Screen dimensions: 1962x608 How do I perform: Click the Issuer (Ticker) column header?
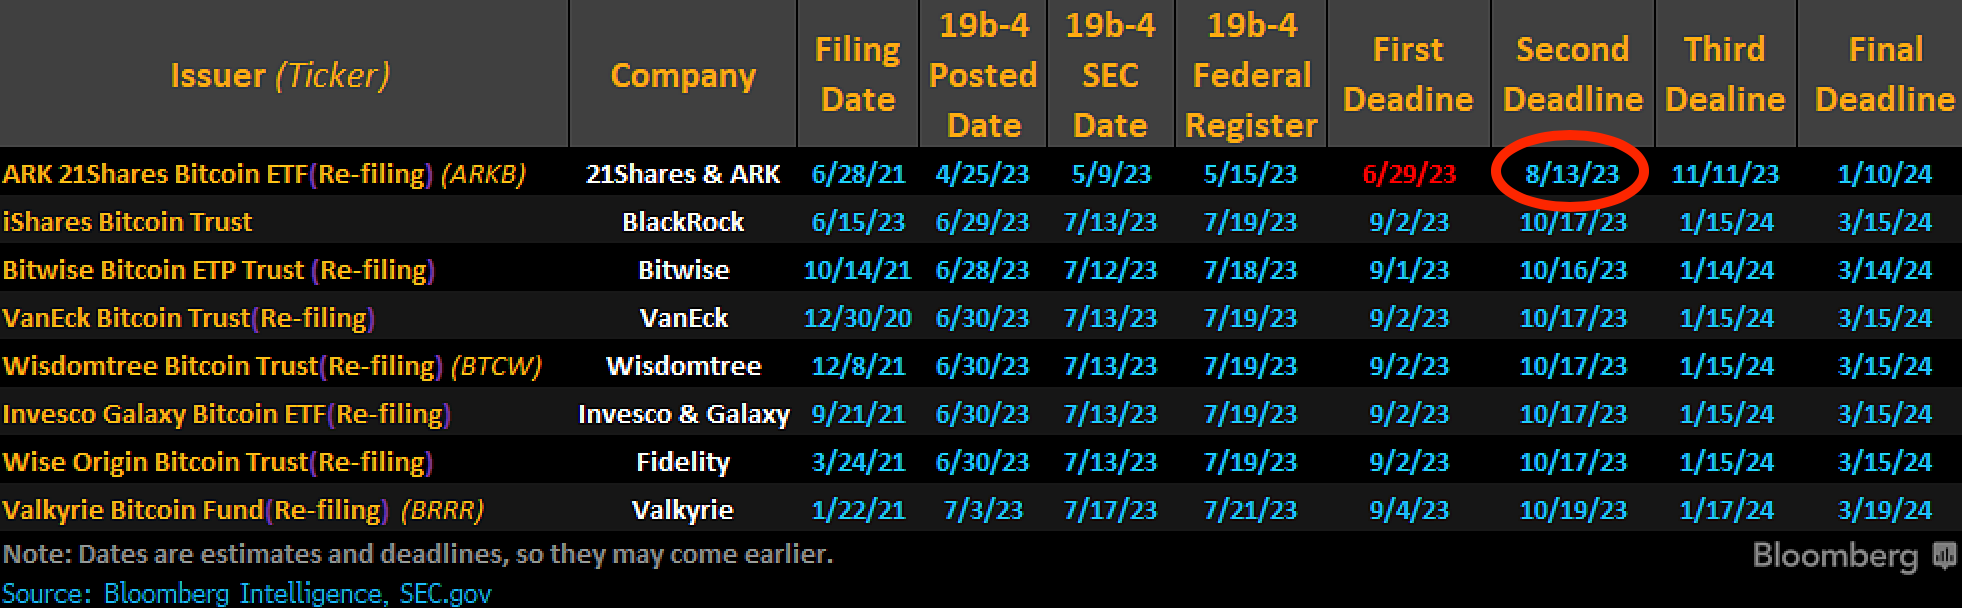tap(280, 75)
